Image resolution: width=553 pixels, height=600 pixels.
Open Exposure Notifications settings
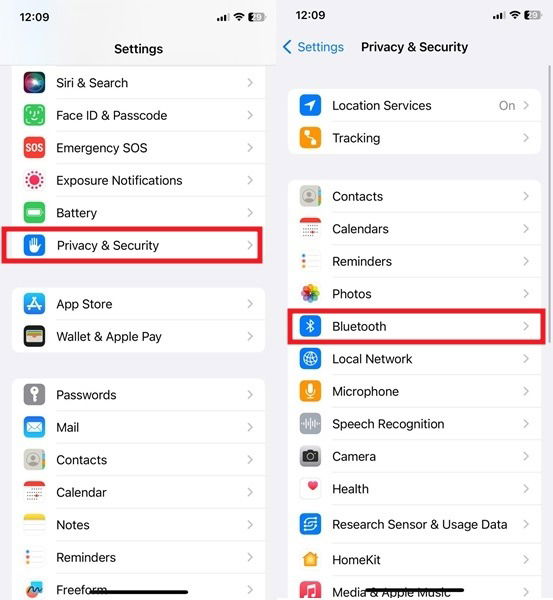point(138,180)
